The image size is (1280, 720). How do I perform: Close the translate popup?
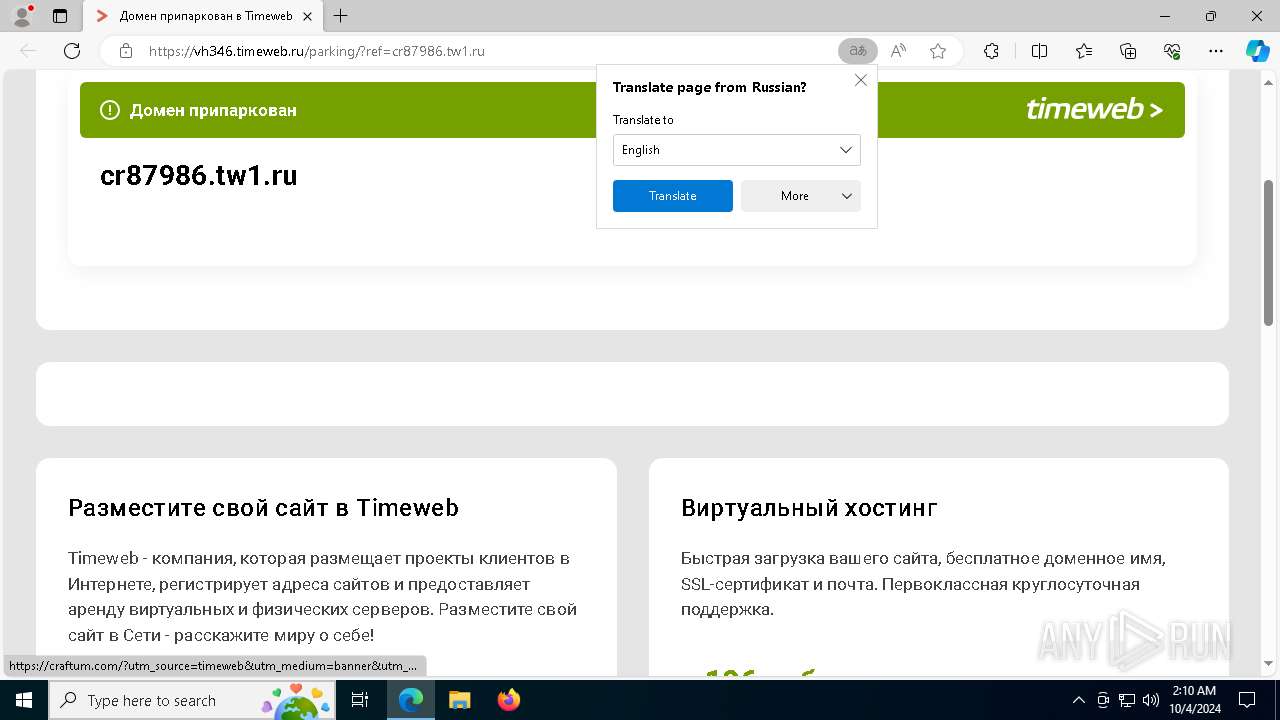click(861, 80)
